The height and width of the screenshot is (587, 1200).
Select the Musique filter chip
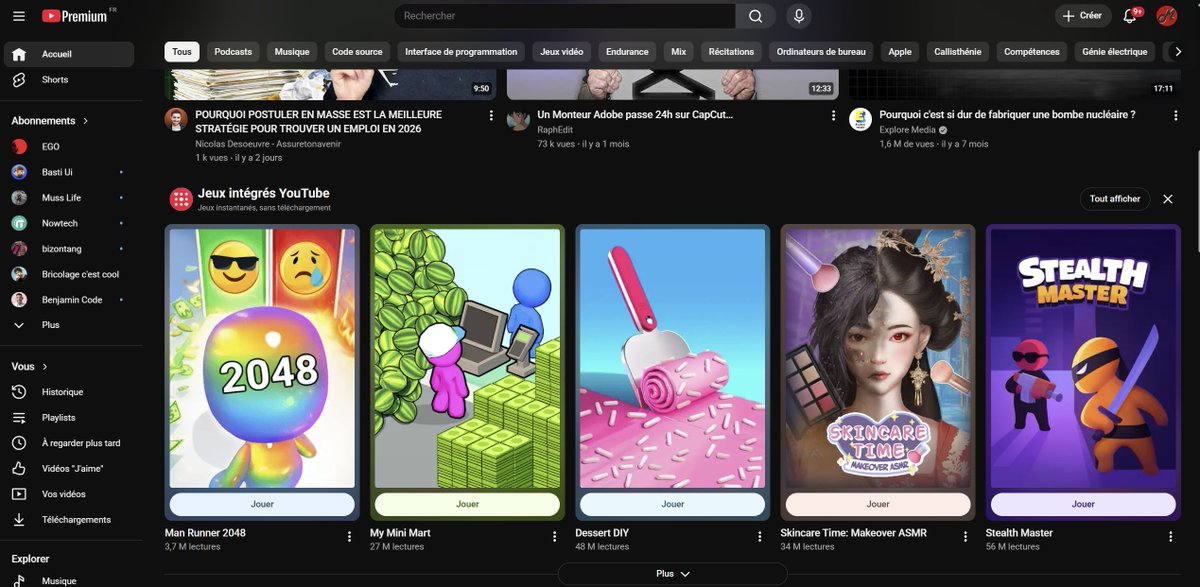292,52
